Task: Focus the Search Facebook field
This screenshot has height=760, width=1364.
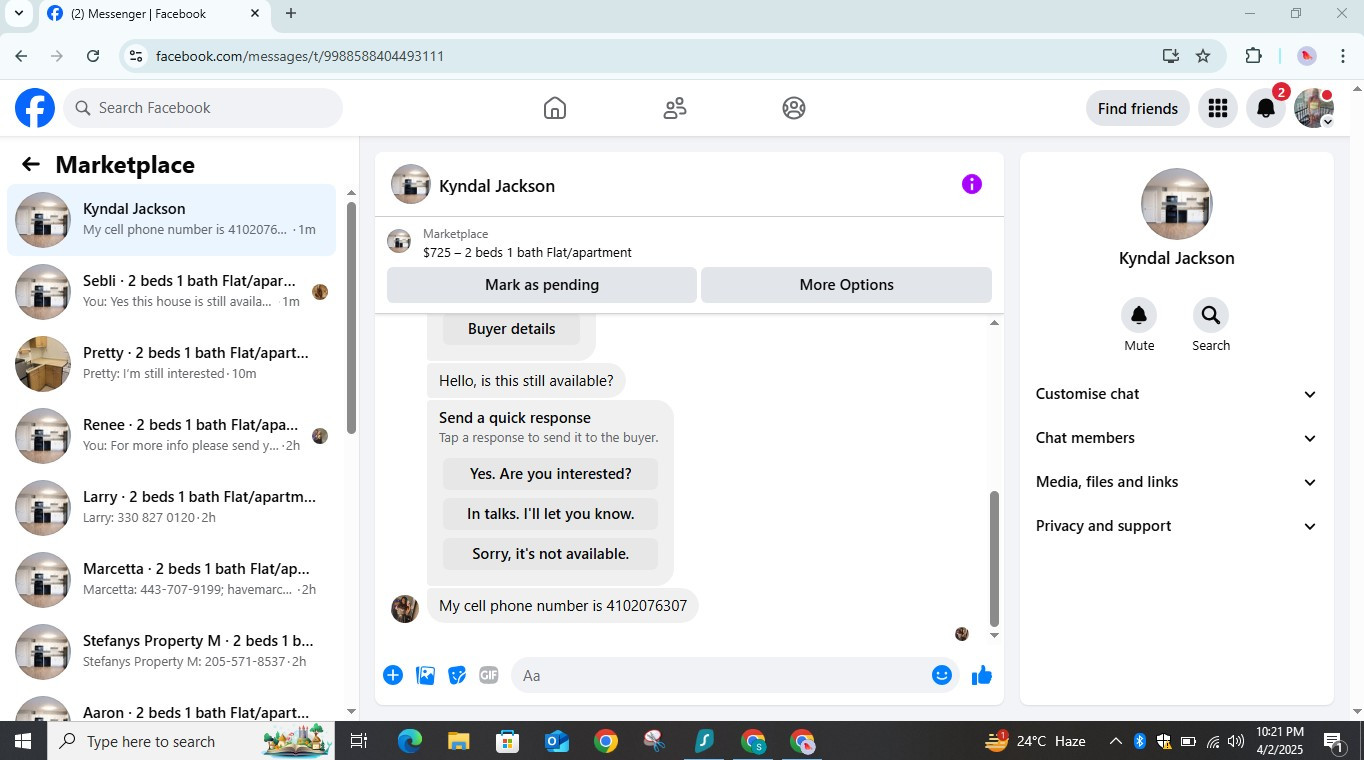Action: tap(203, 108)
